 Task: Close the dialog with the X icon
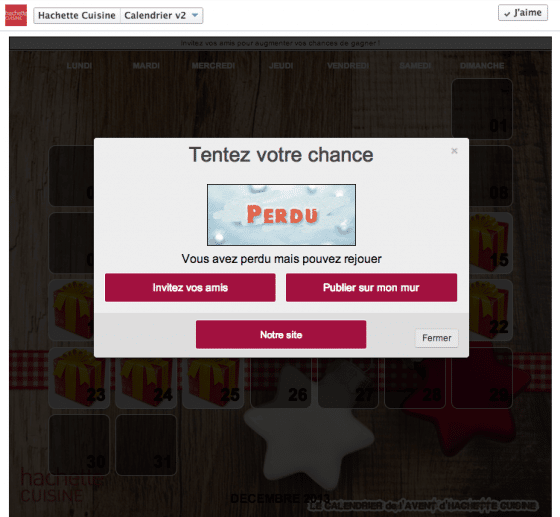454,151
